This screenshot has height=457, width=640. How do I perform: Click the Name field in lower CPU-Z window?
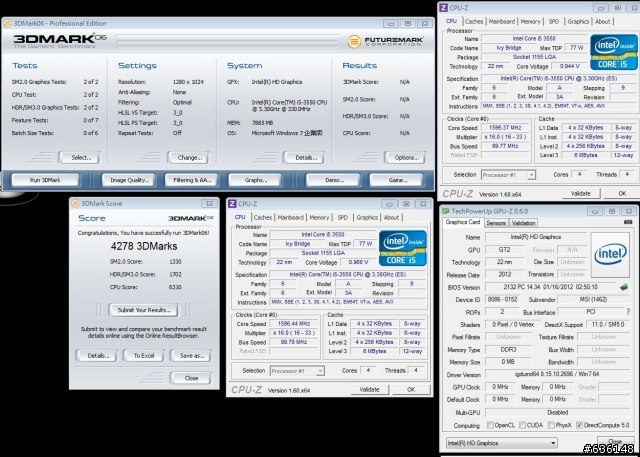[323, 234]
